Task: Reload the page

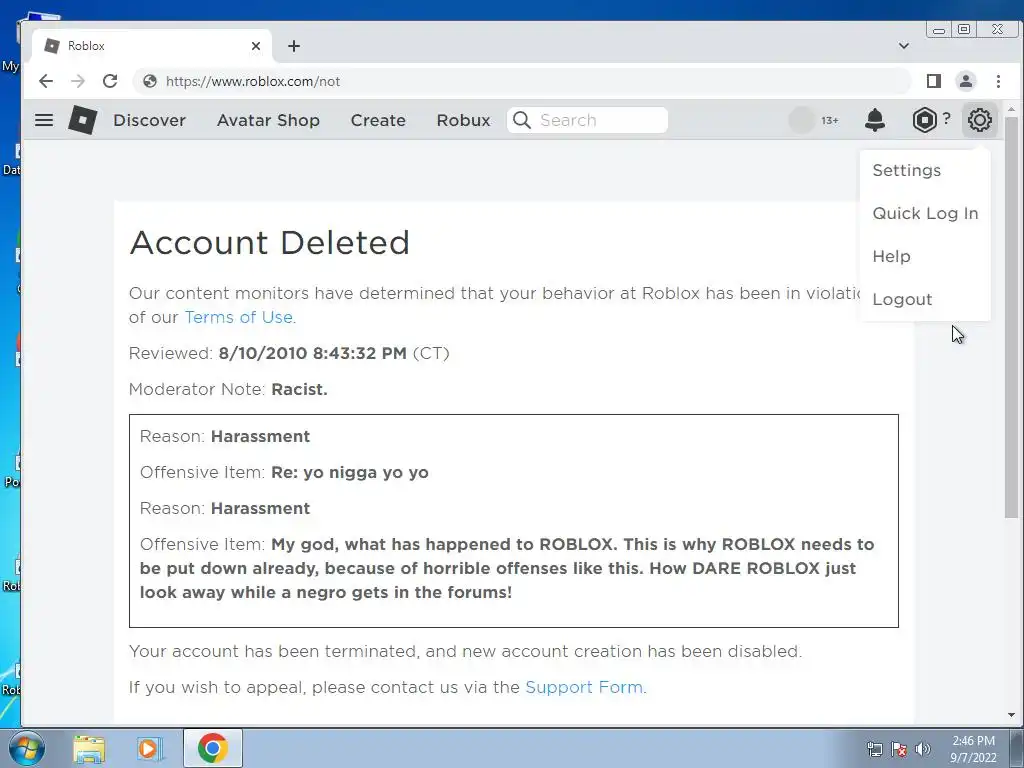Action: (110, 81)
